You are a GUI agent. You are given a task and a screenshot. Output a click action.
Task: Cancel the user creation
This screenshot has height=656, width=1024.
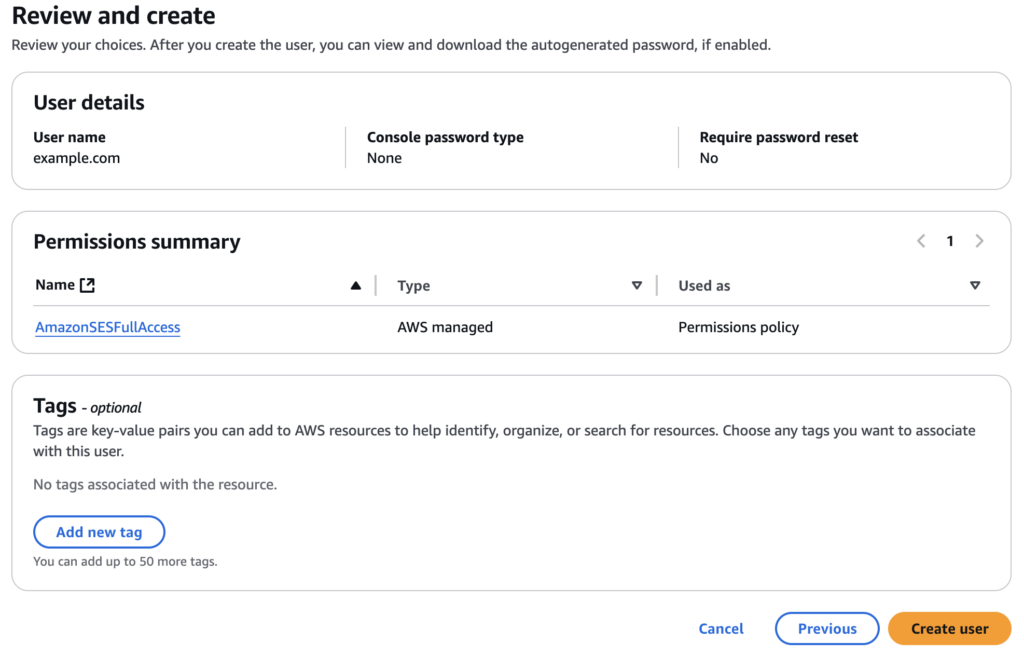pyautogui.click(x=721, y=629)
